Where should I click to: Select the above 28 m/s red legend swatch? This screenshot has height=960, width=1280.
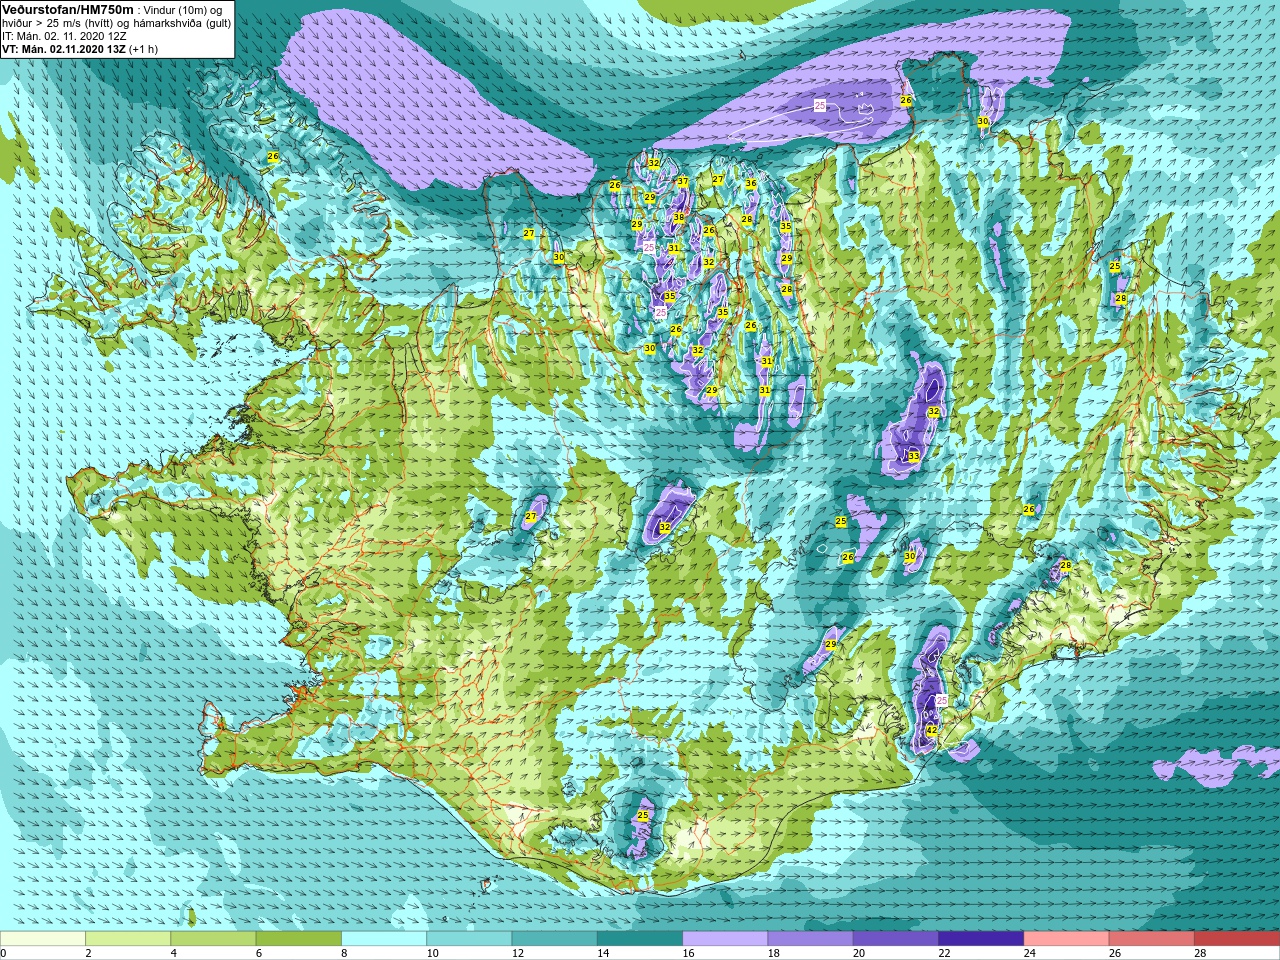(x=1237, y=938)
